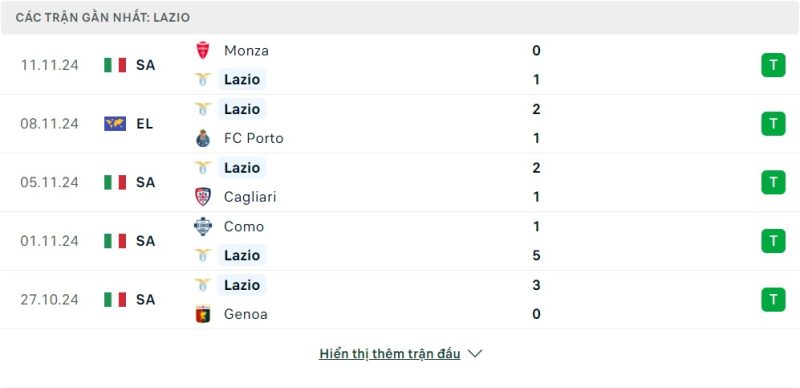Click the Genoa club crest icon

point(203,314)
